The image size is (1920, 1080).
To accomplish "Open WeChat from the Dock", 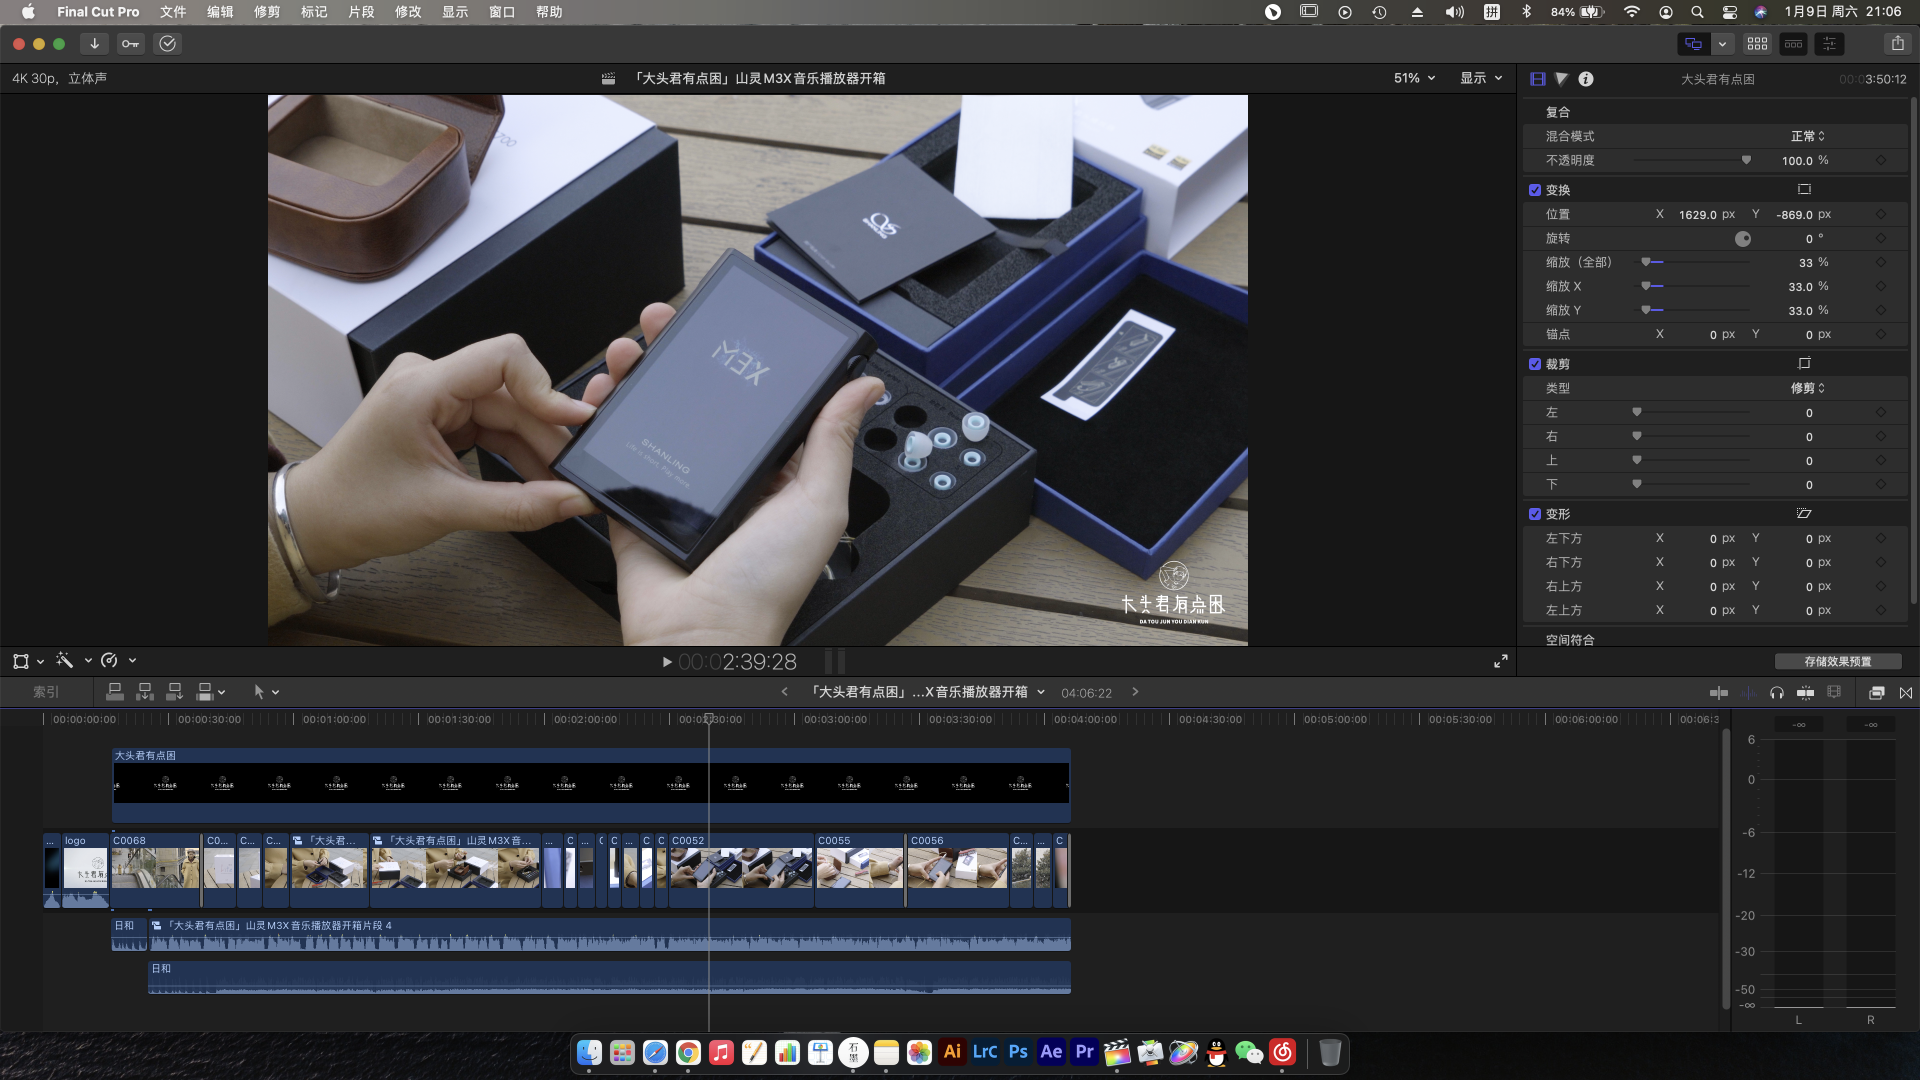I will tap(1249, 1052).
